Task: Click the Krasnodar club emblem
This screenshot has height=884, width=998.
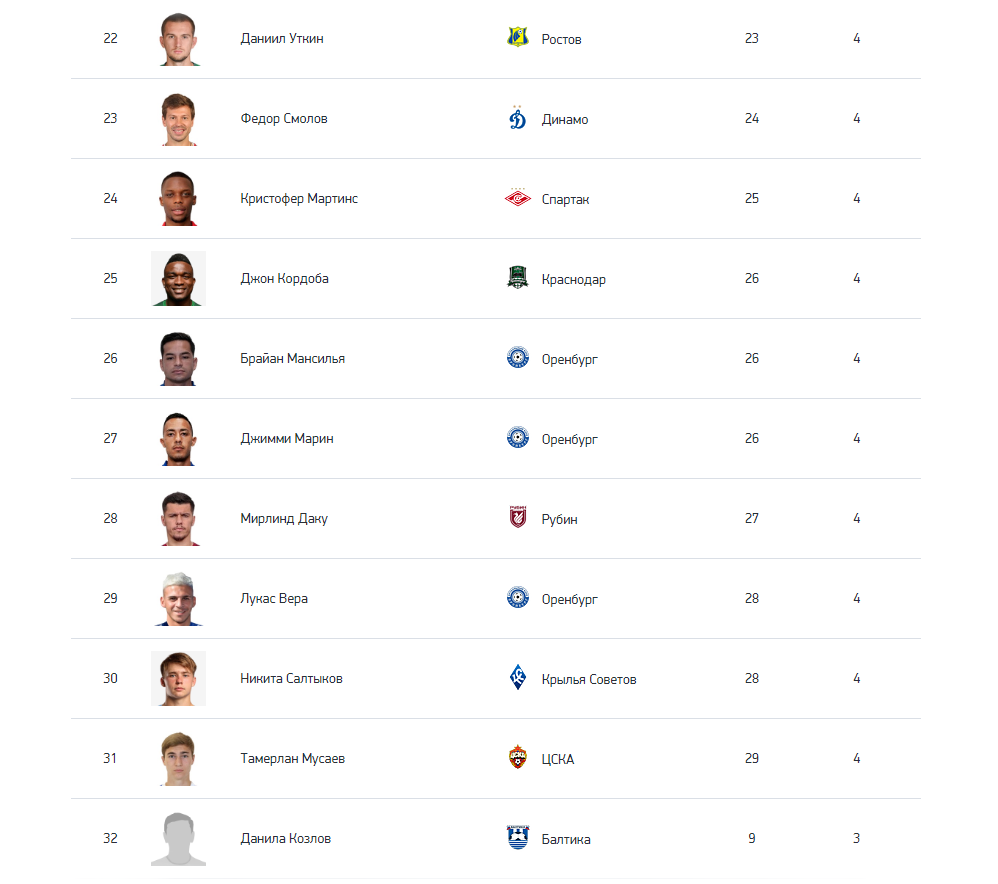Action: [x=517, y=278]
